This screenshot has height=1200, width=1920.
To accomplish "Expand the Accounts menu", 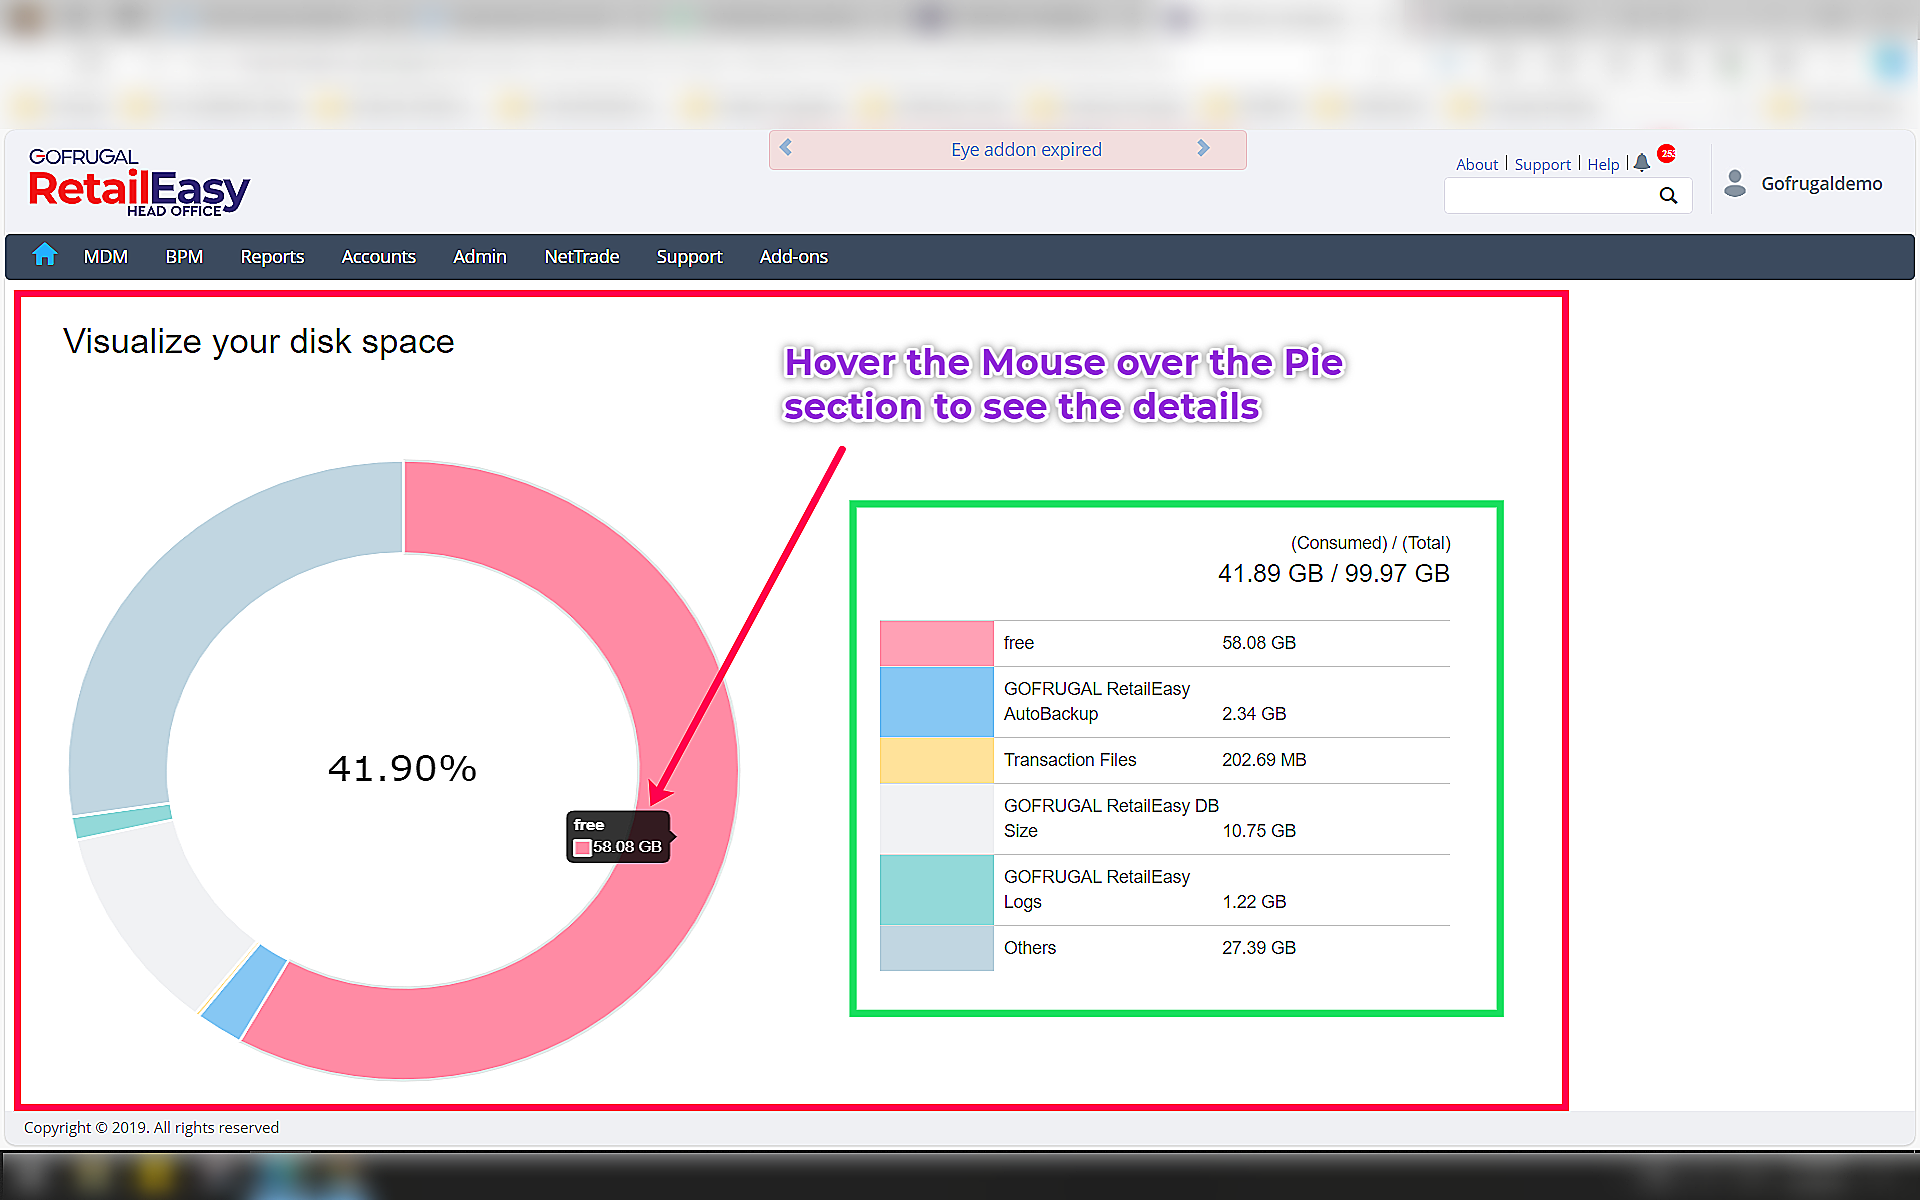I will tap(378, 257).
